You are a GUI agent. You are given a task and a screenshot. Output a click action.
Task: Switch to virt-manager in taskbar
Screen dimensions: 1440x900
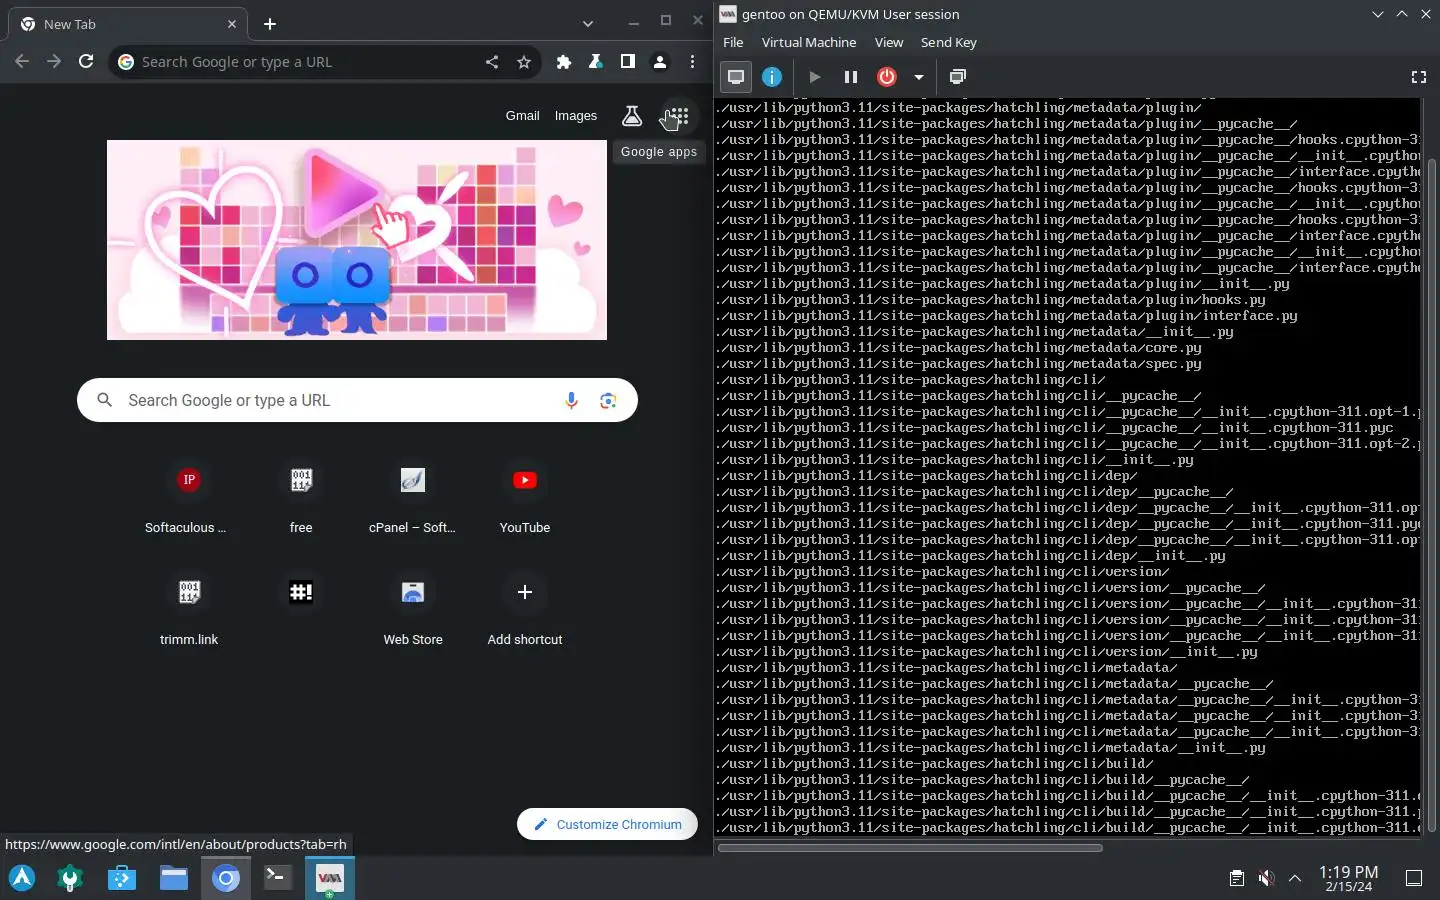[330, 878]
